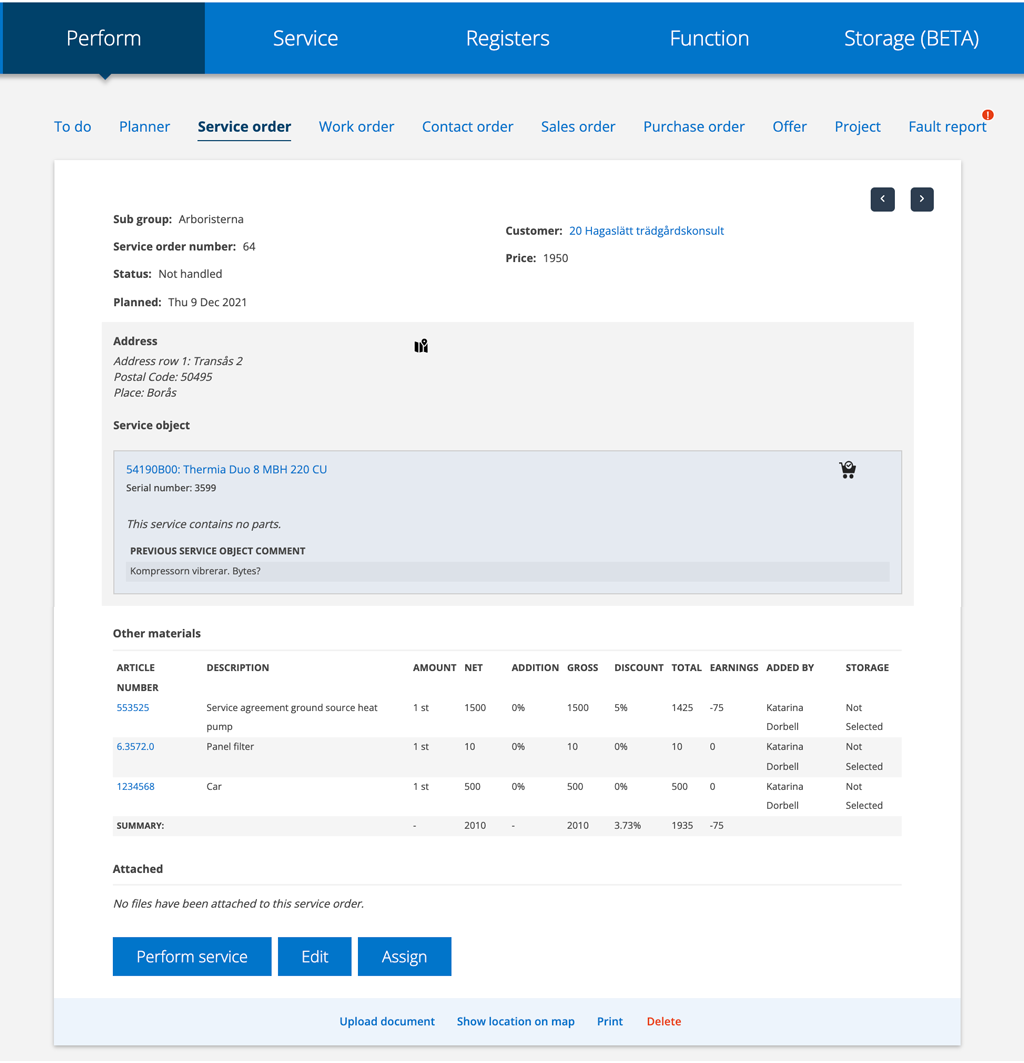The image size is (1024, 1063).
Task: Click the Assign button
Action: [x=404, y=956]
